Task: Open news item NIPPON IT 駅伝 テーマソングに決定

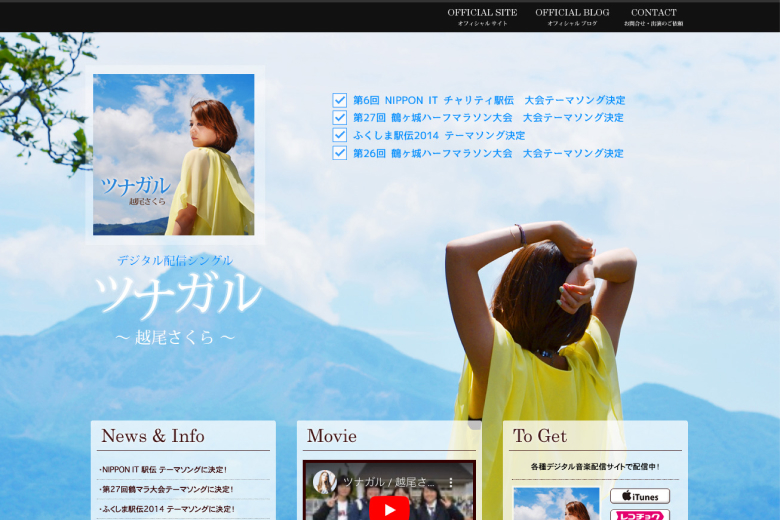Action: pos(163,469)
